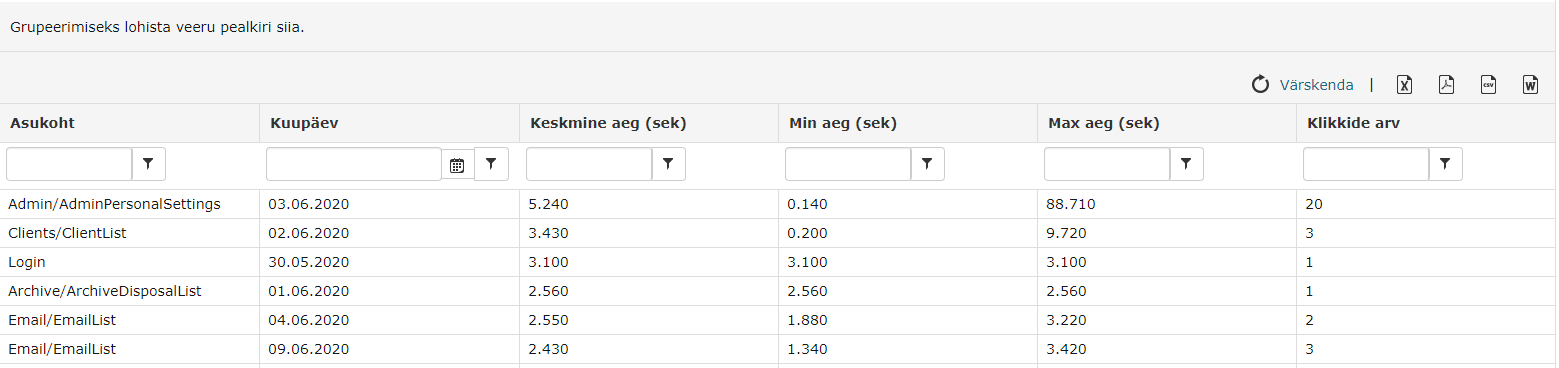Image resolution: width=1559 pixels, height=368 pixels.
Task: Open the Keskmine aeg filter menu
Action: [669, 164]
